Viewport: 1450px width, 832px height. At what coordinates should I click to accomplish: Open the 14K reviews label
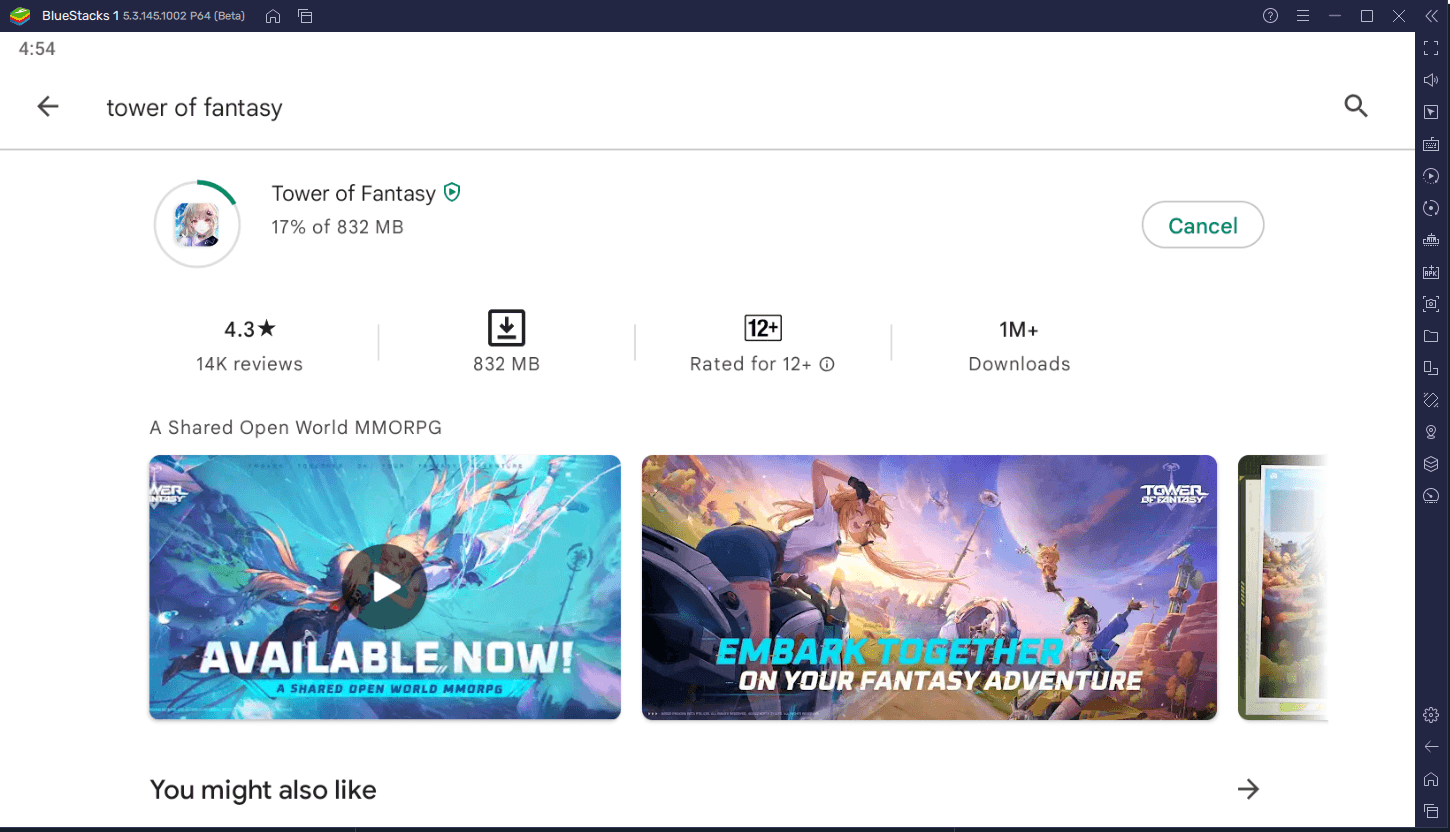click(250, 364)
